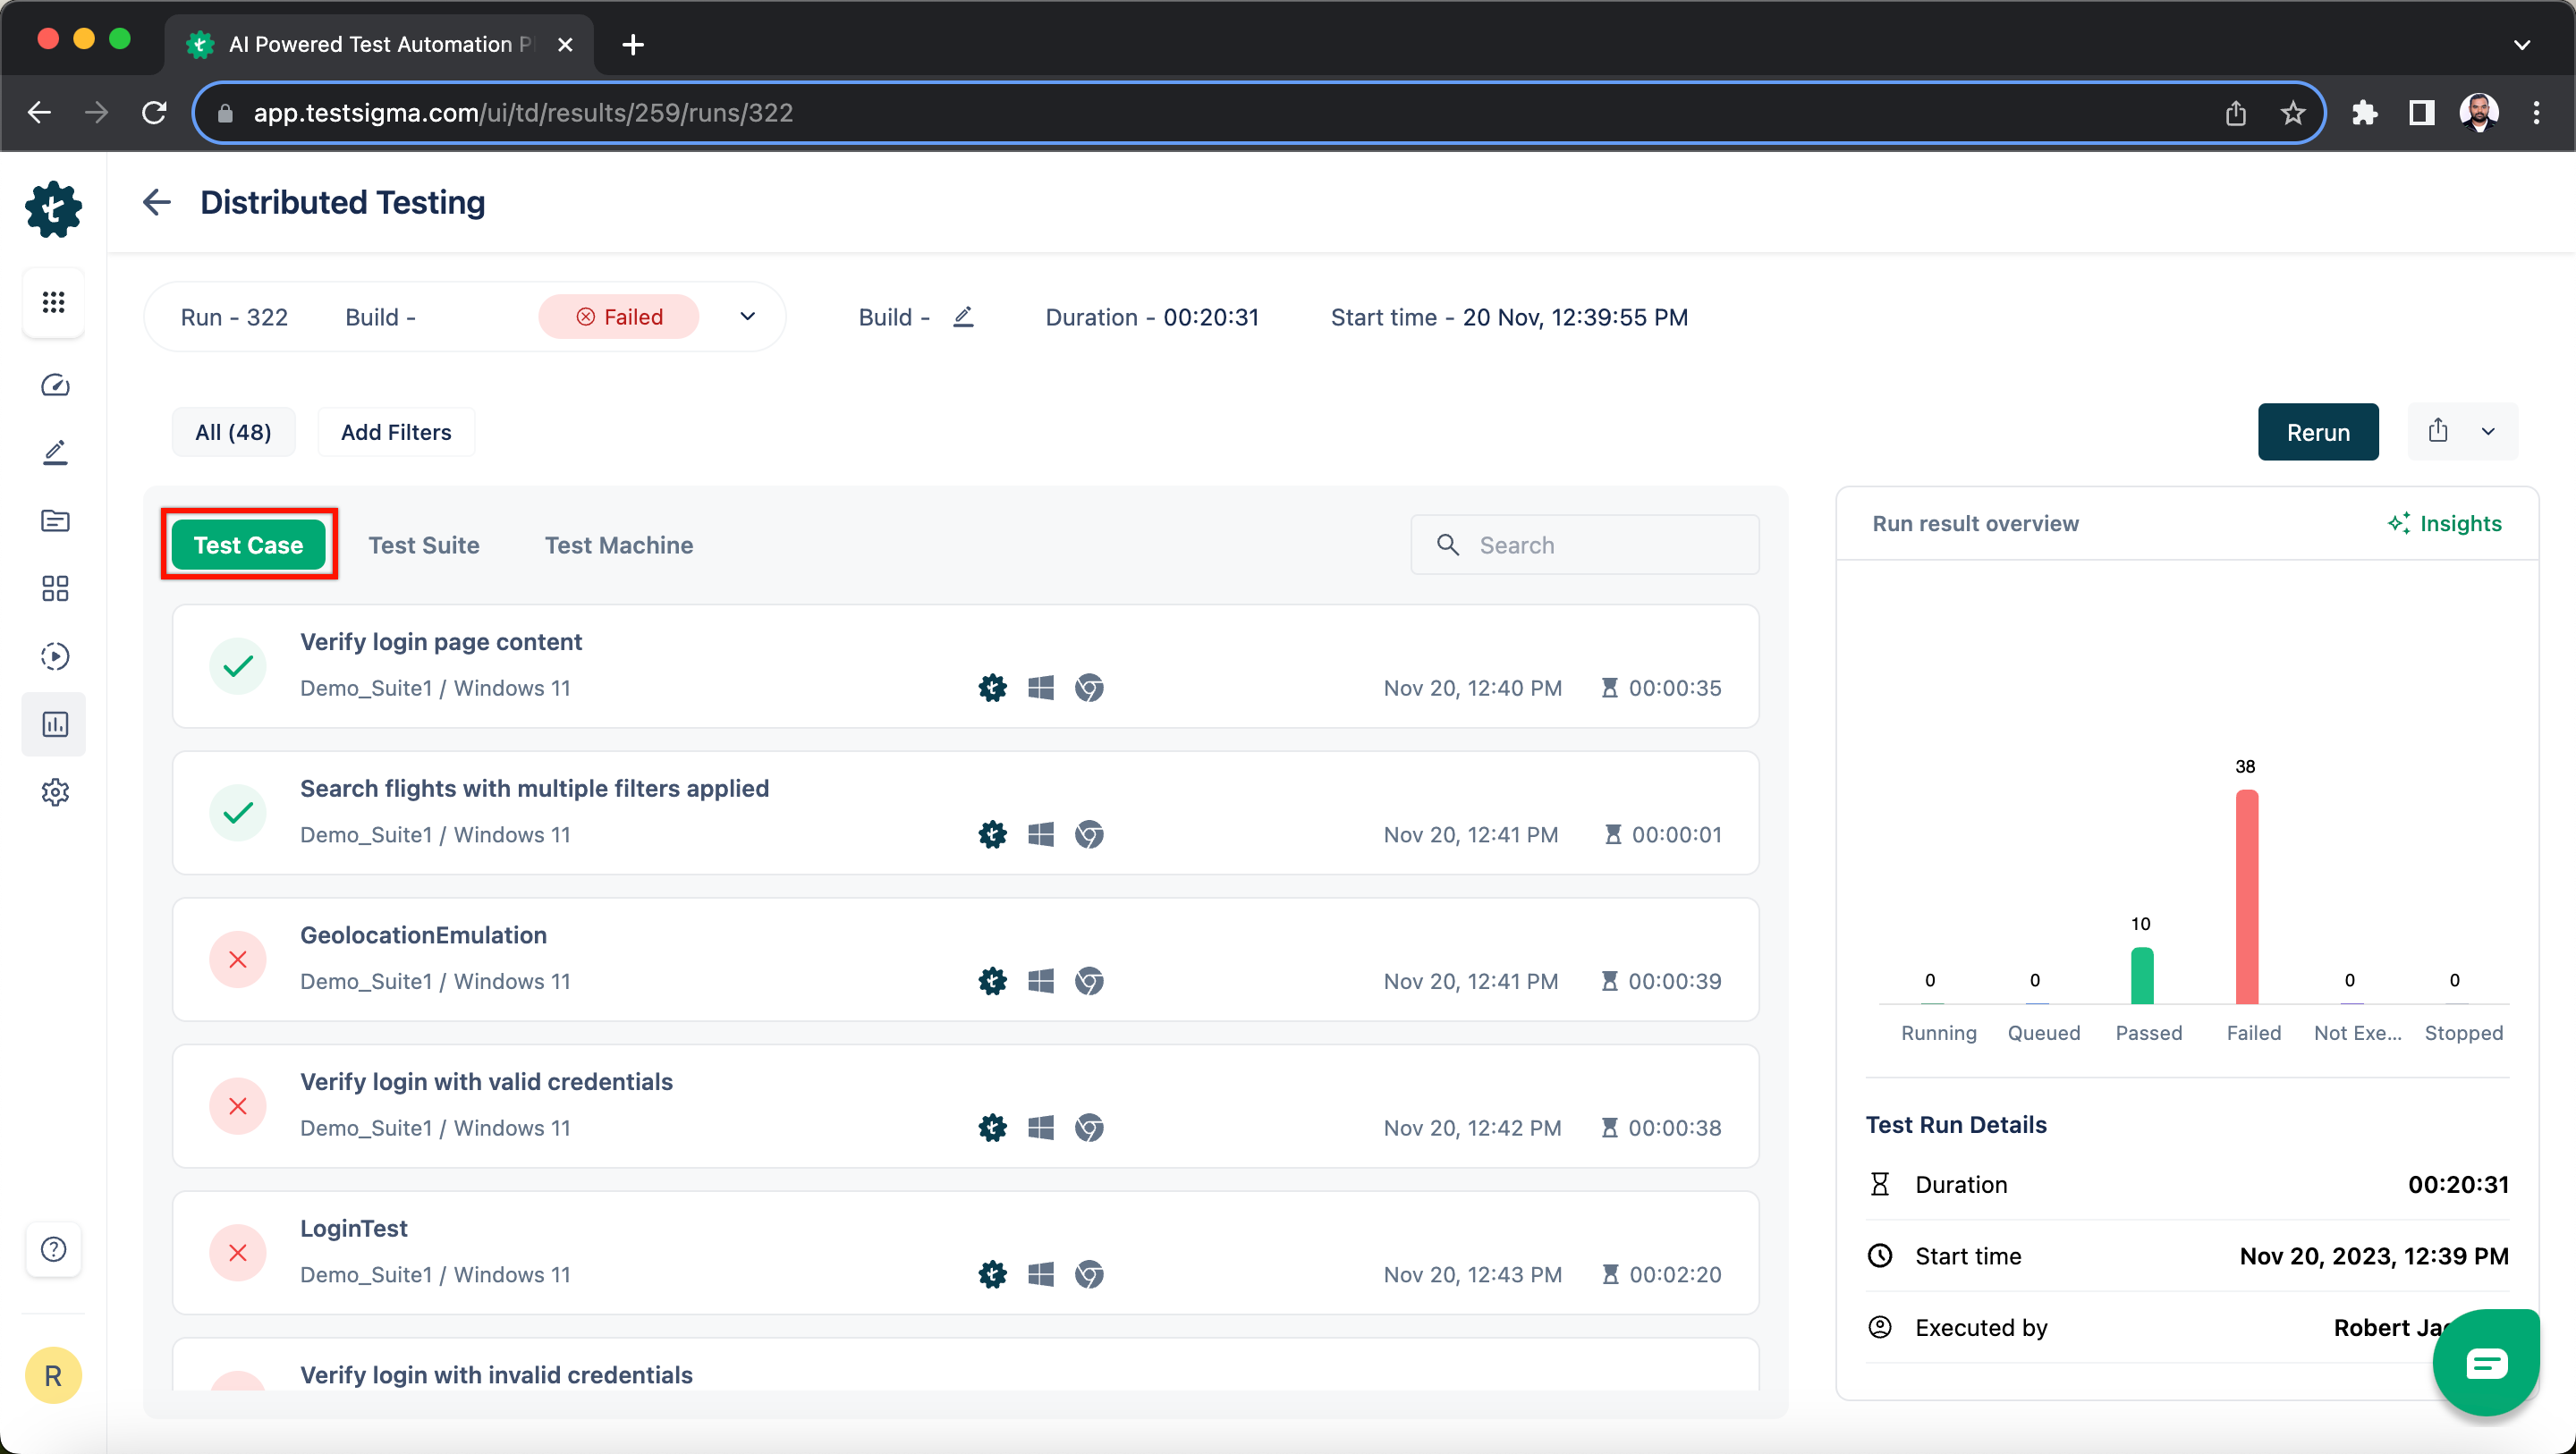This screenshot has width=2576, height=1454.
Task: Share page using address bar share icon
Action: [x=2236, y=113]
